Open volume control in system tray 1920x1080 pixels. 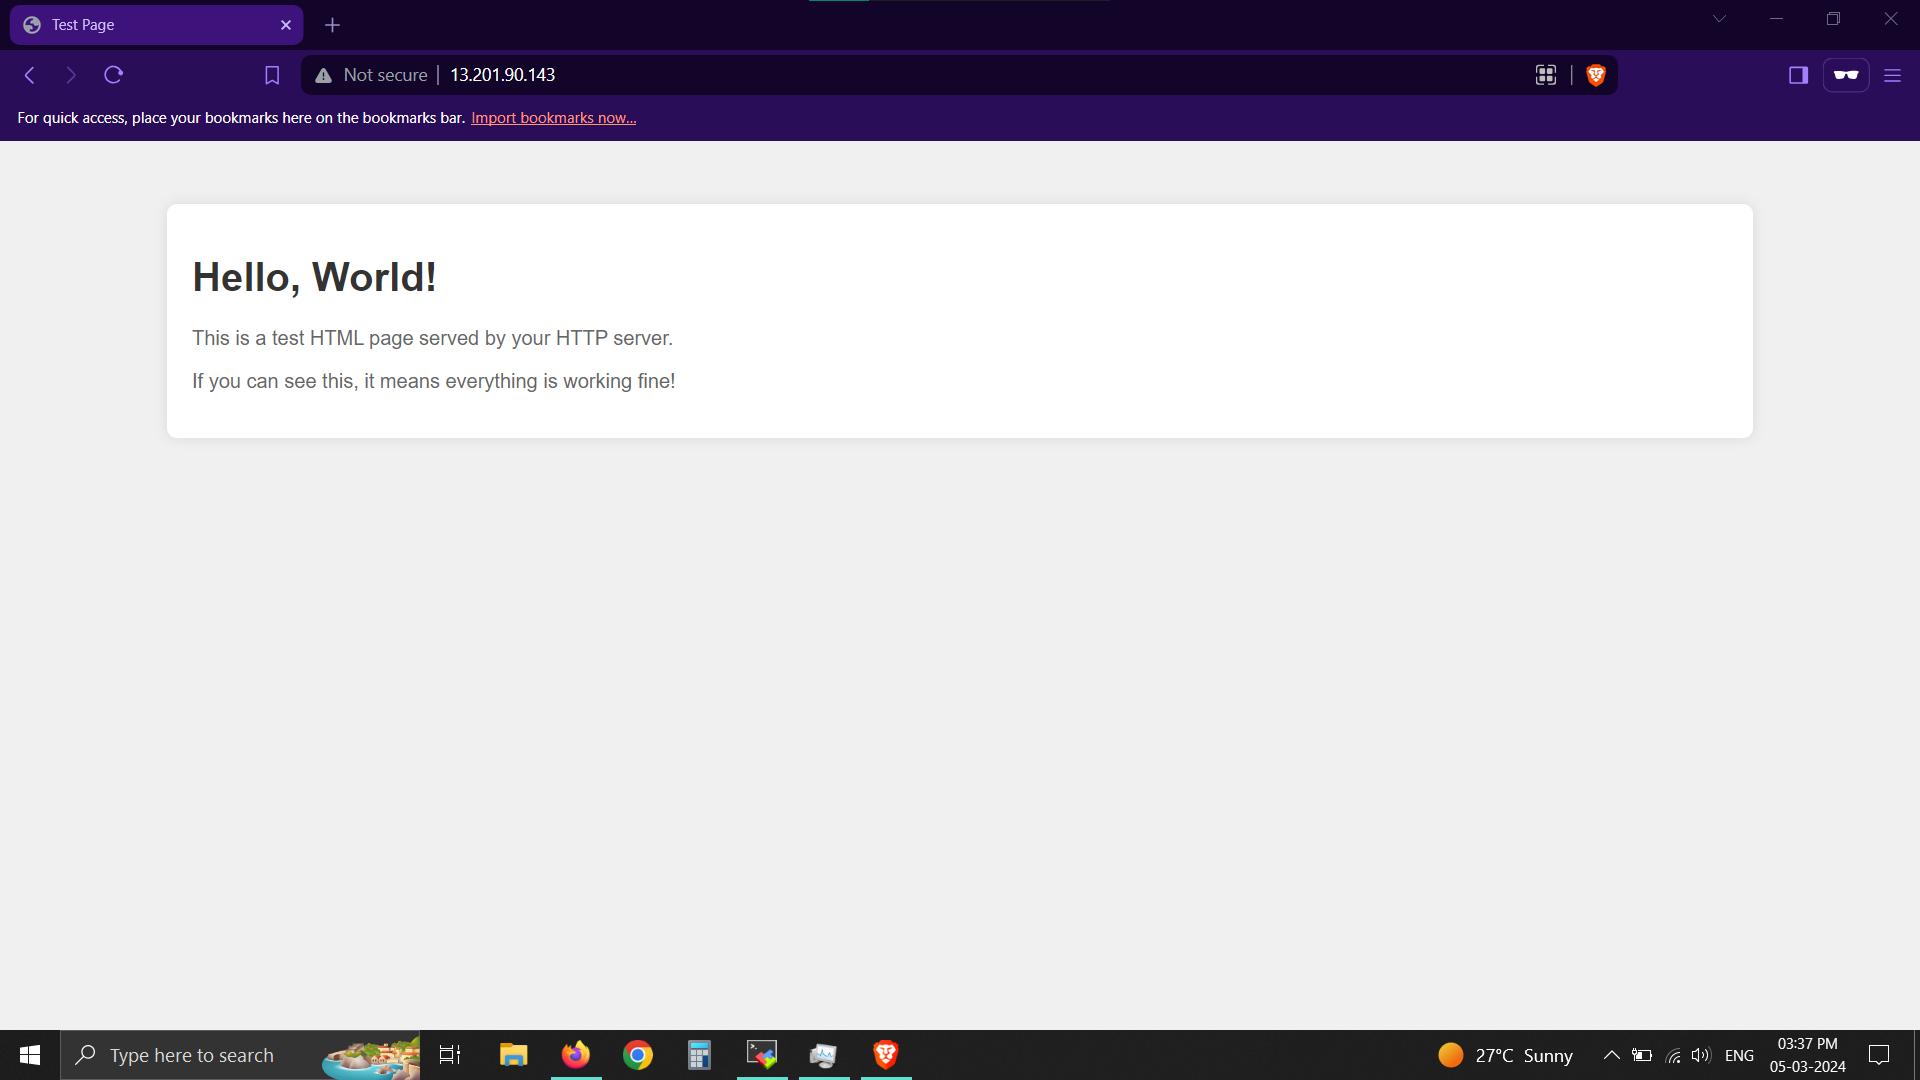pos(1700,1055)
